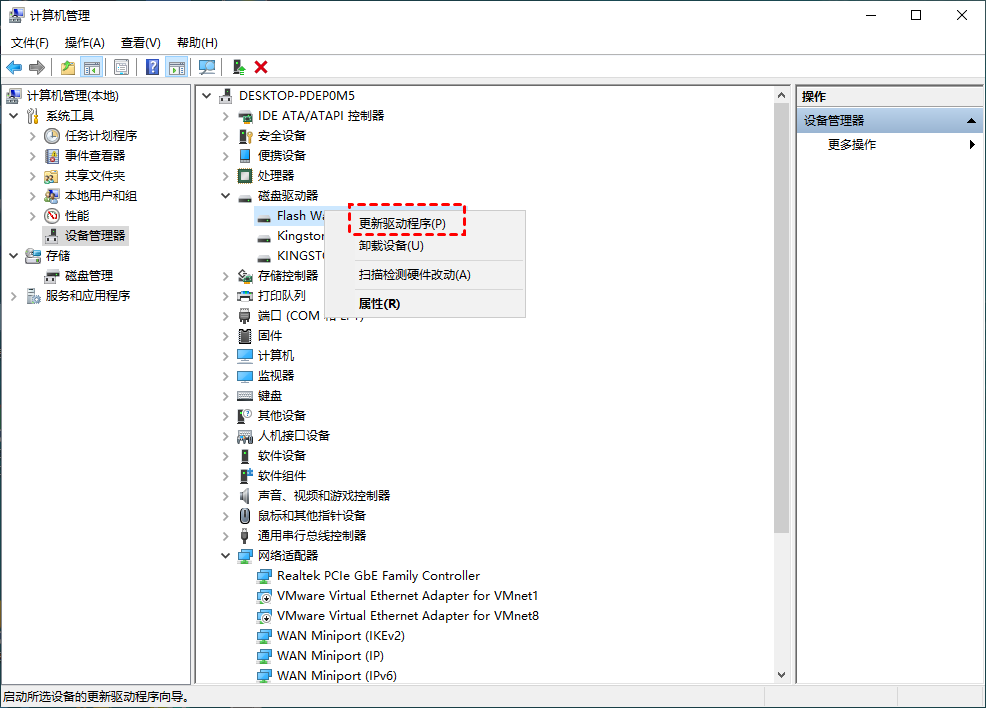Open the Properties sheet toolbar icon
The height and width of the screenshot is (708, 986).
[121, 67]
